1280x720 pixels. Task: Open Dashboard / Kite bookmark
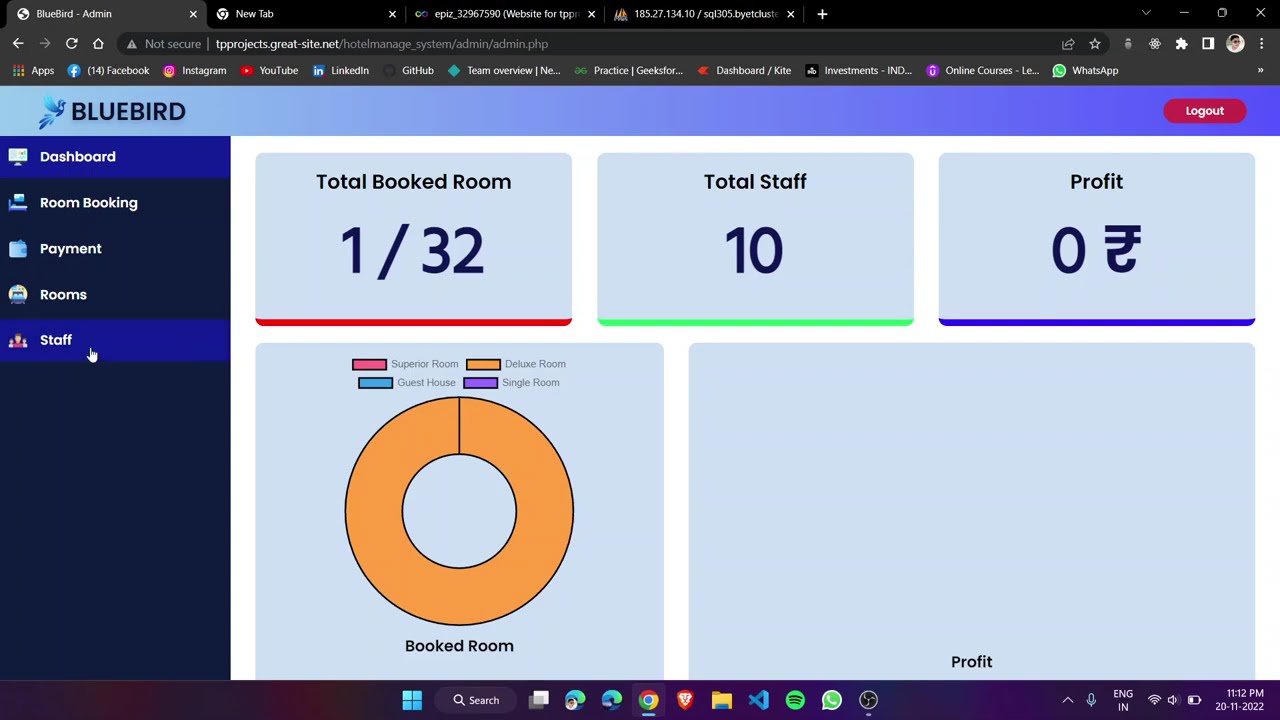pyautogui.click(x=743, y=71)
